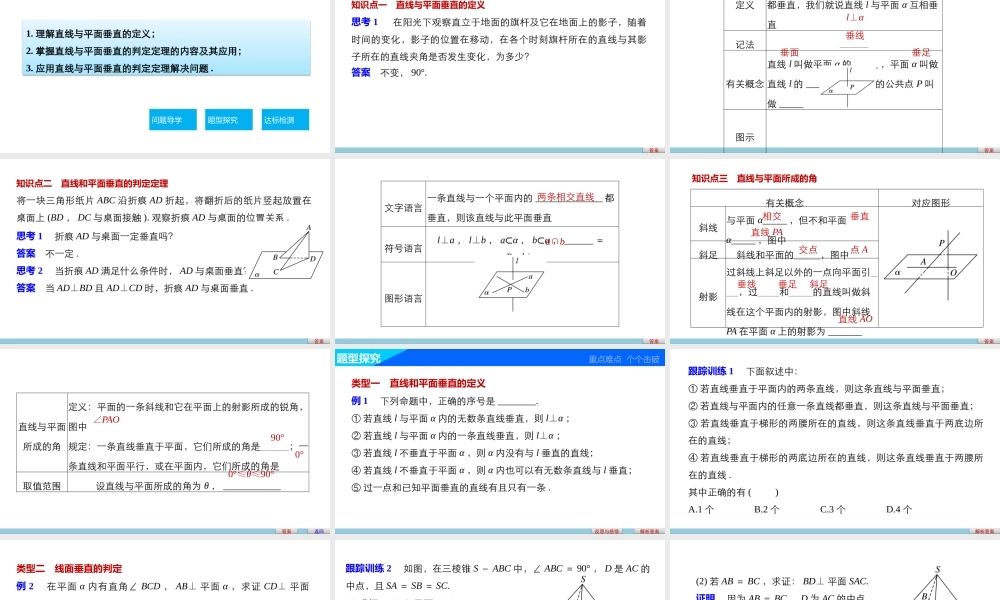Select answer option A.1 个
Screen dimensions: 1000x600
click(x=701, y=509)
